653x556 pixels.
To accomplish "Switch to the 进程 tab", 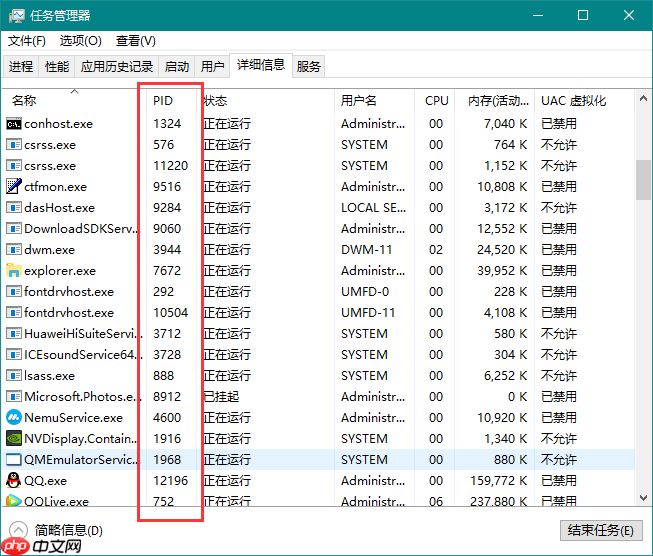I will tap(21, 66).
